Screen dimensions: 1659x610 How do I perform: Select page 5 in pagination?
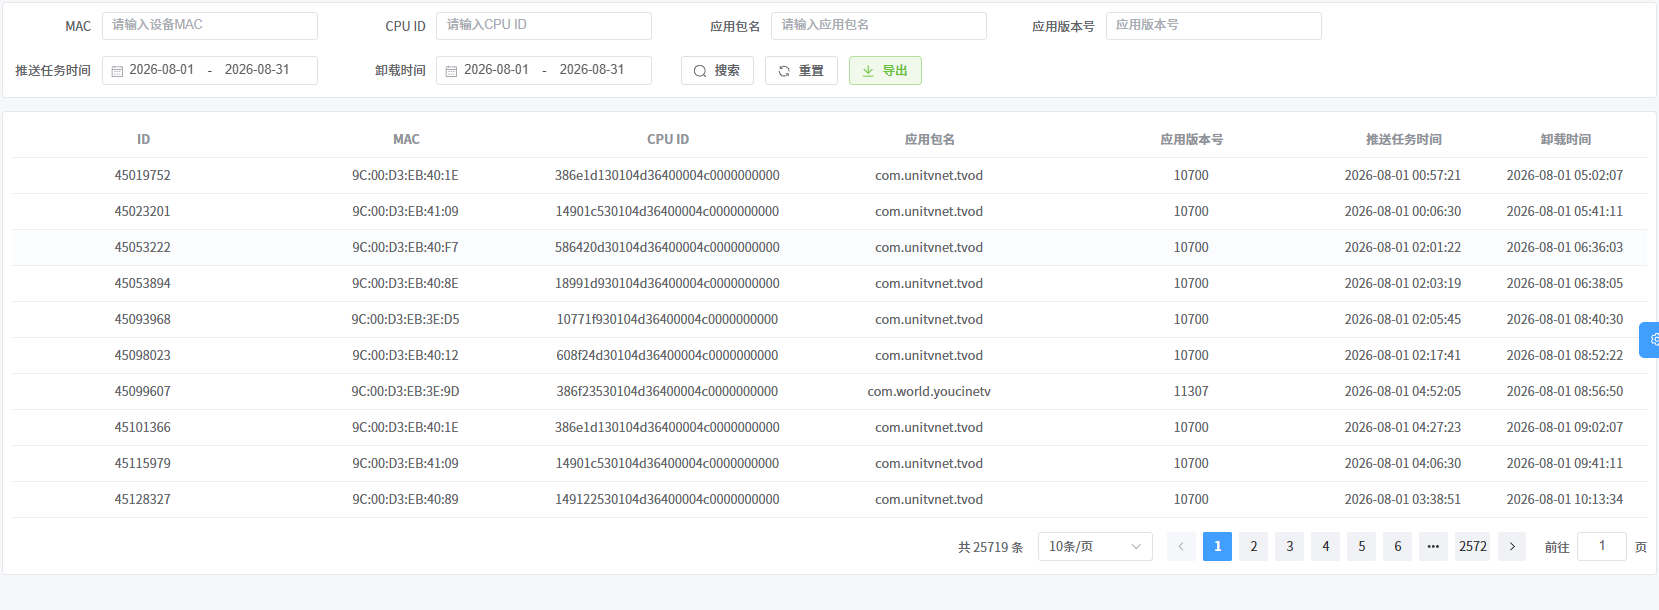tap(1361, 546)
